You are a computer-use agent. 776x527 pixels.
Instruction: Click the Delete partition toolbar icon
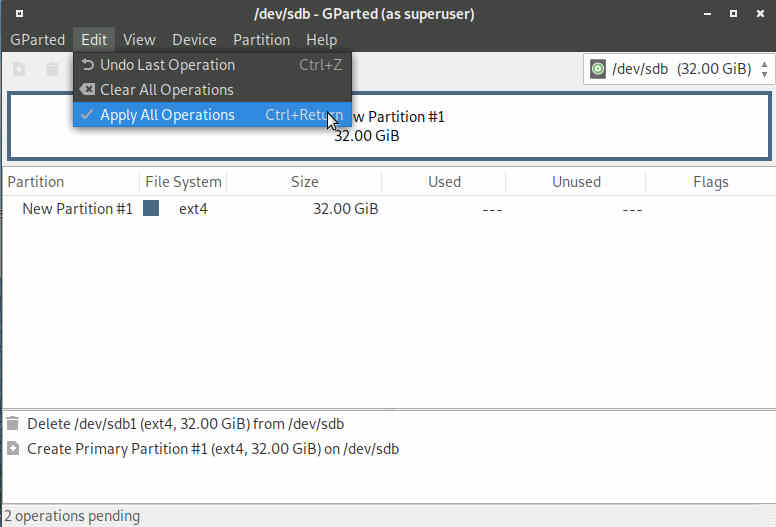pos(52,69)
